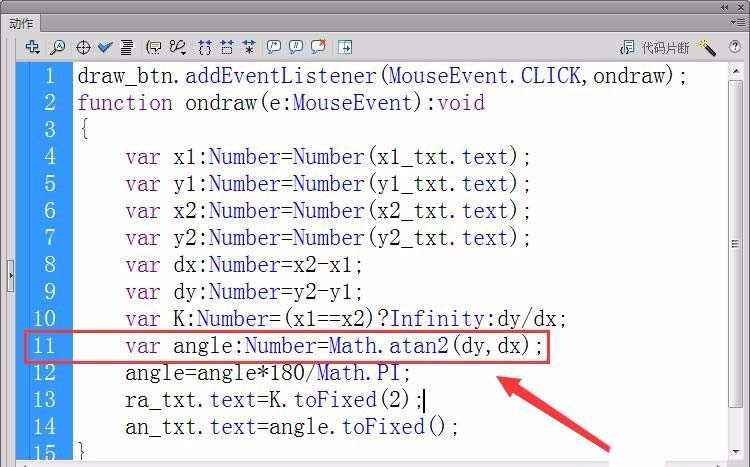Click 'x2_txt.text' on line 6
The image size is (750, 467).
tap(442, 211)
